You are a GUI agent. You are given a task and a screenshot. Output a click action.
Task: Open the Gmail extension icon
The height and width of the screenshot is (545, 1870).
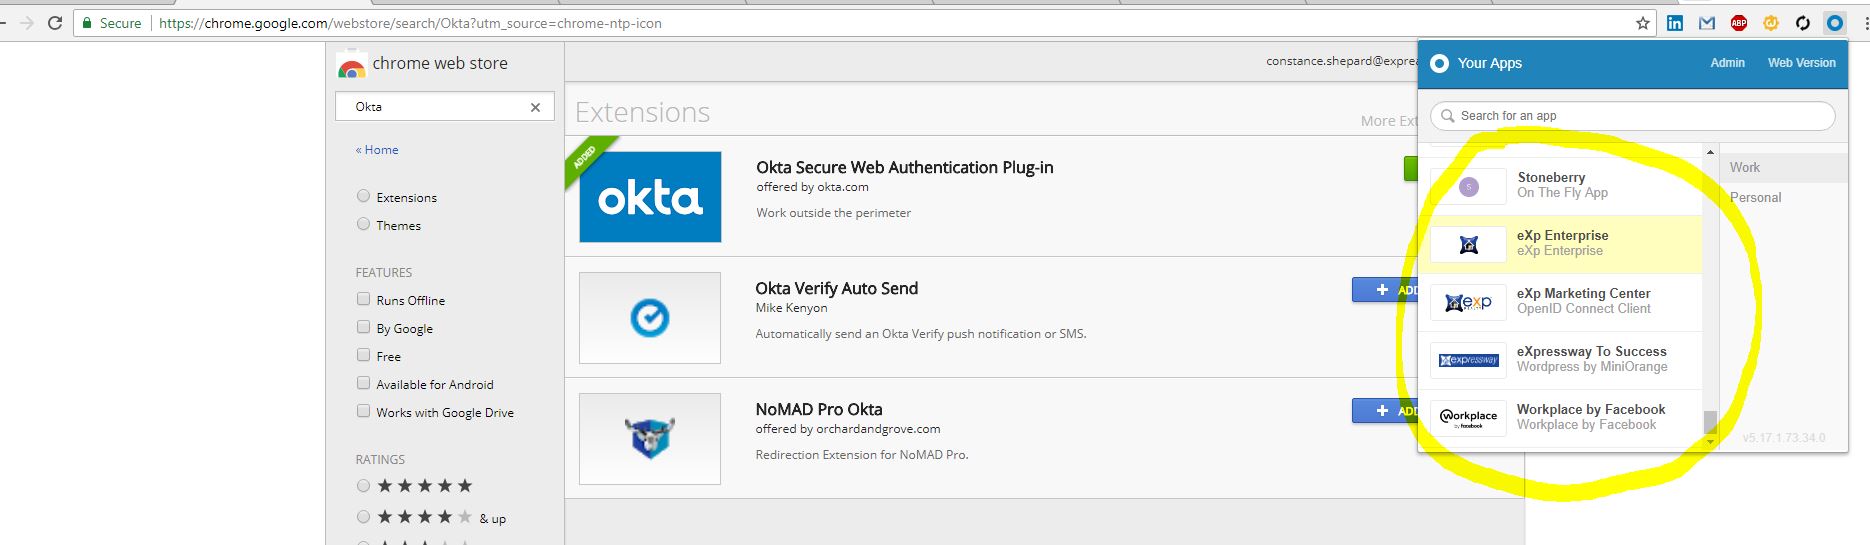(x=1707, y=23)
